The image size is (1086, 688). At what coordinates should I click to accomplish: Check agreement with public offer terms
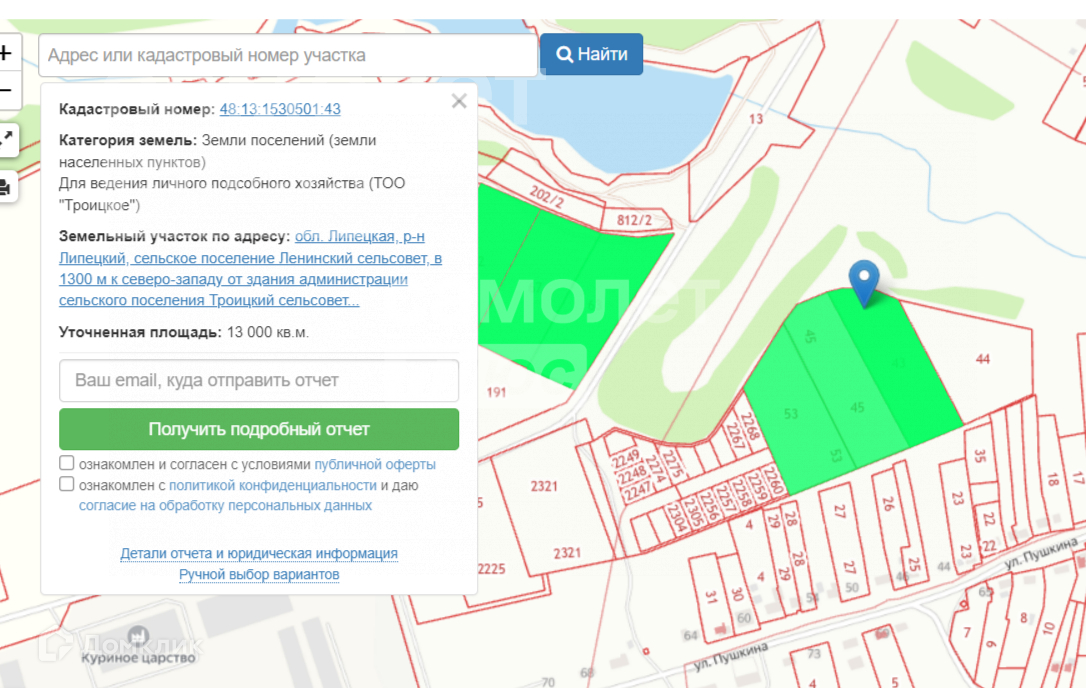66,463
